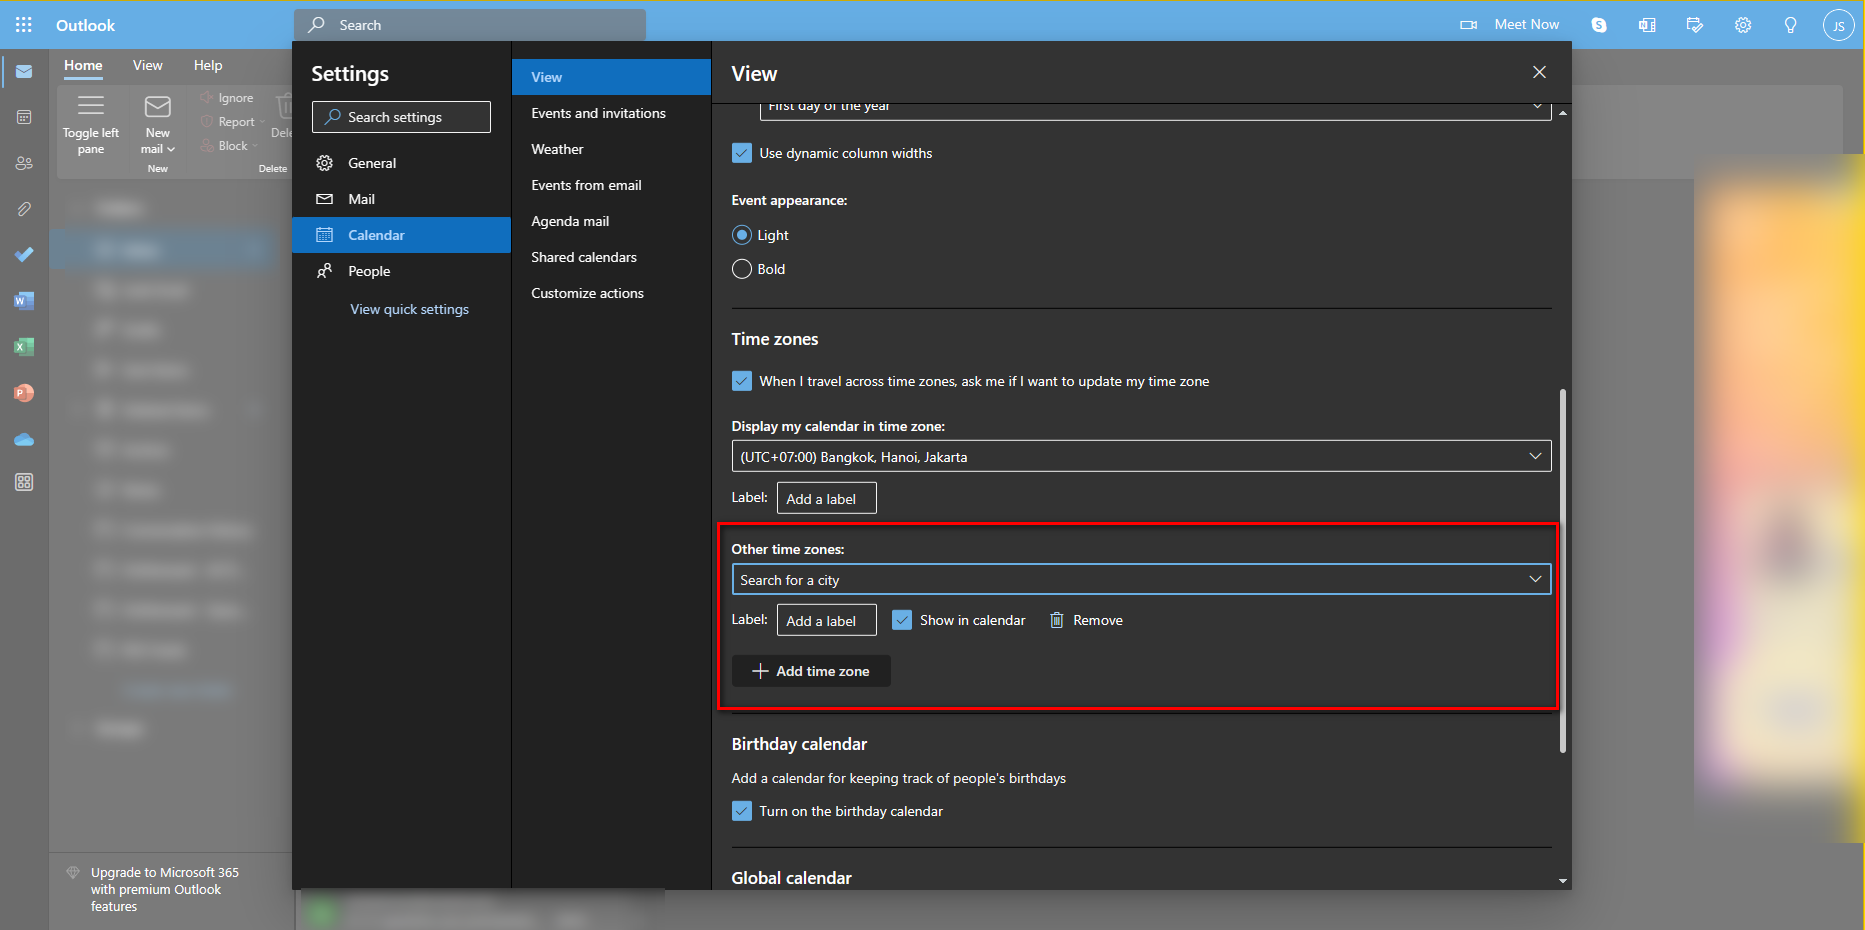Select the View calendar settings section

click(x=611, y=77)
